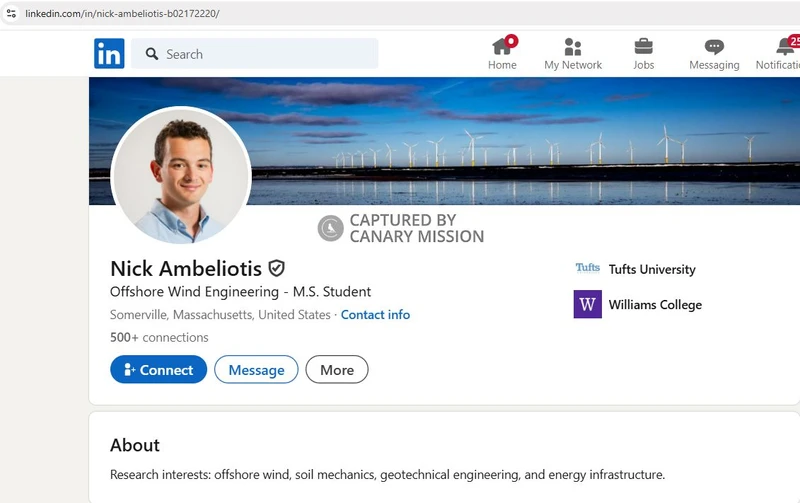Open Notifications in the navigation bar
The height and width of the screenshot is (503, 800).
pyautogui.click(x=778, y=53)
